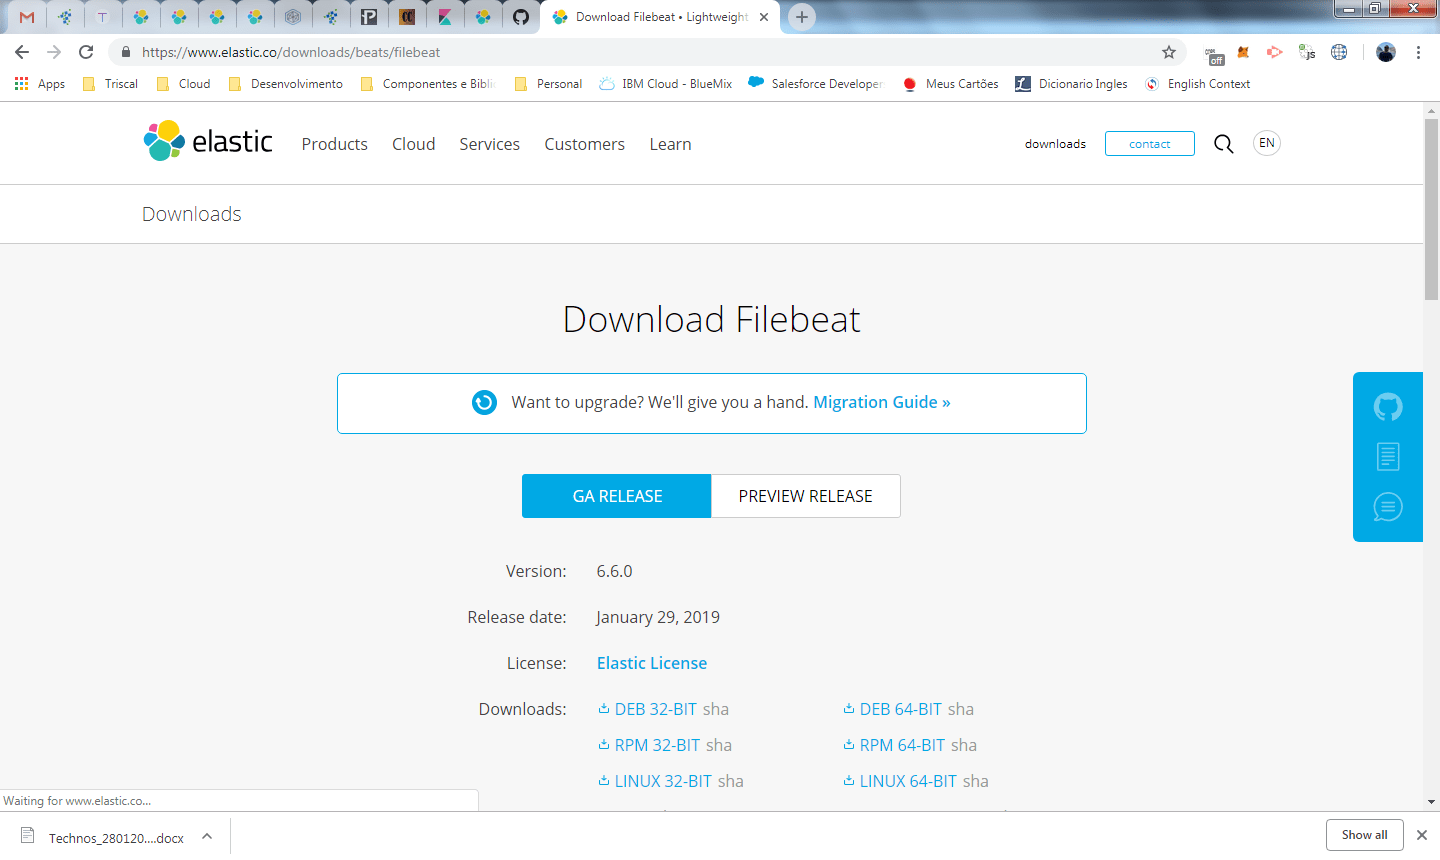
Task: Download the DEB 32-BIT package
Action: (x=648, y=709)
